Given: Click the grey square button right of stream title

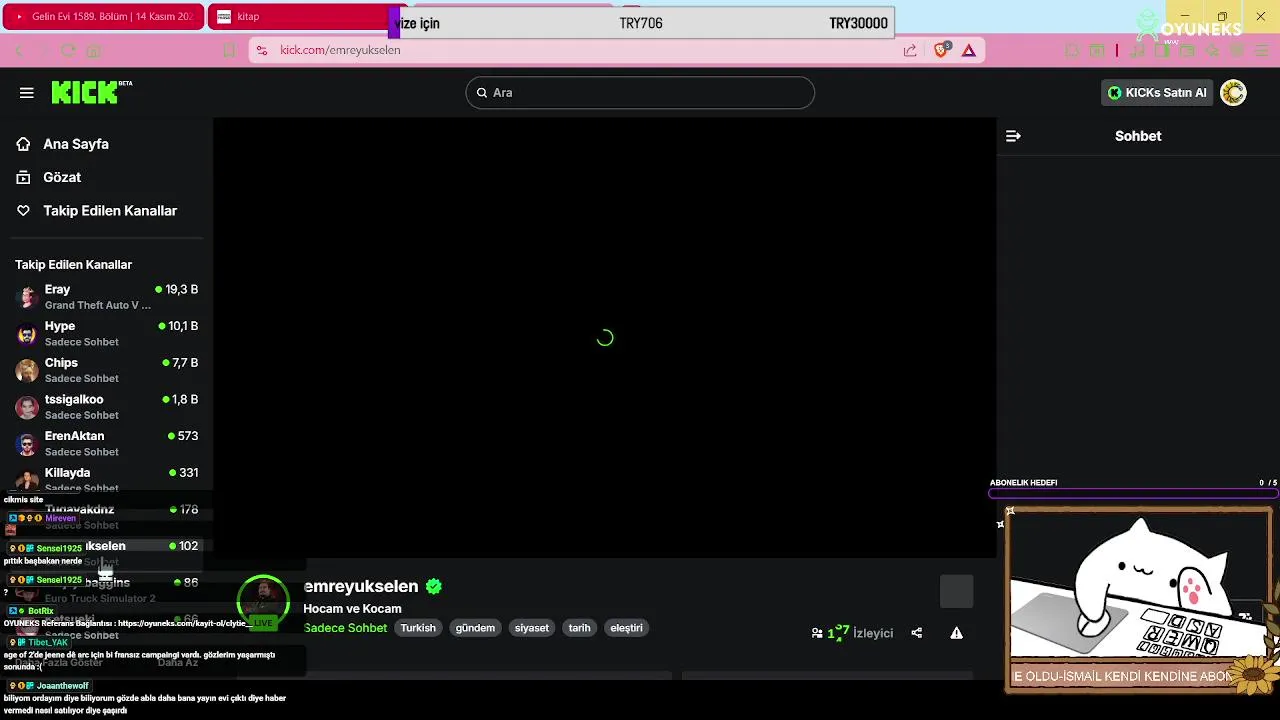Looking at the screenshot, I should tap(956, 591).
